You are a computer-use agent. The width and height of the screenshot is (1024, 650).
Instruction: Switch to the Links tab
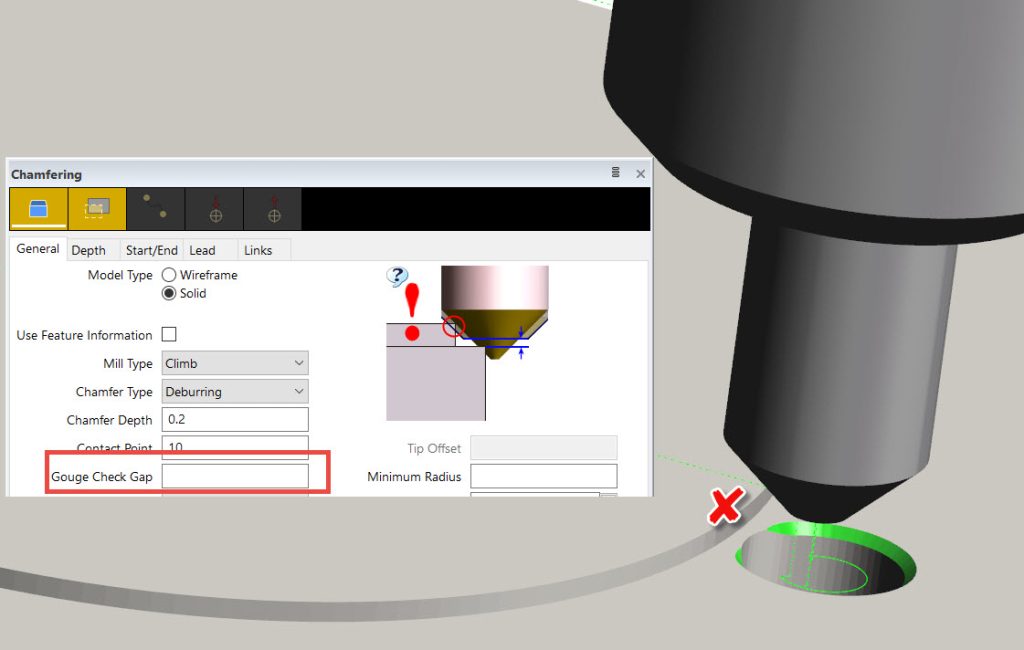258,250
